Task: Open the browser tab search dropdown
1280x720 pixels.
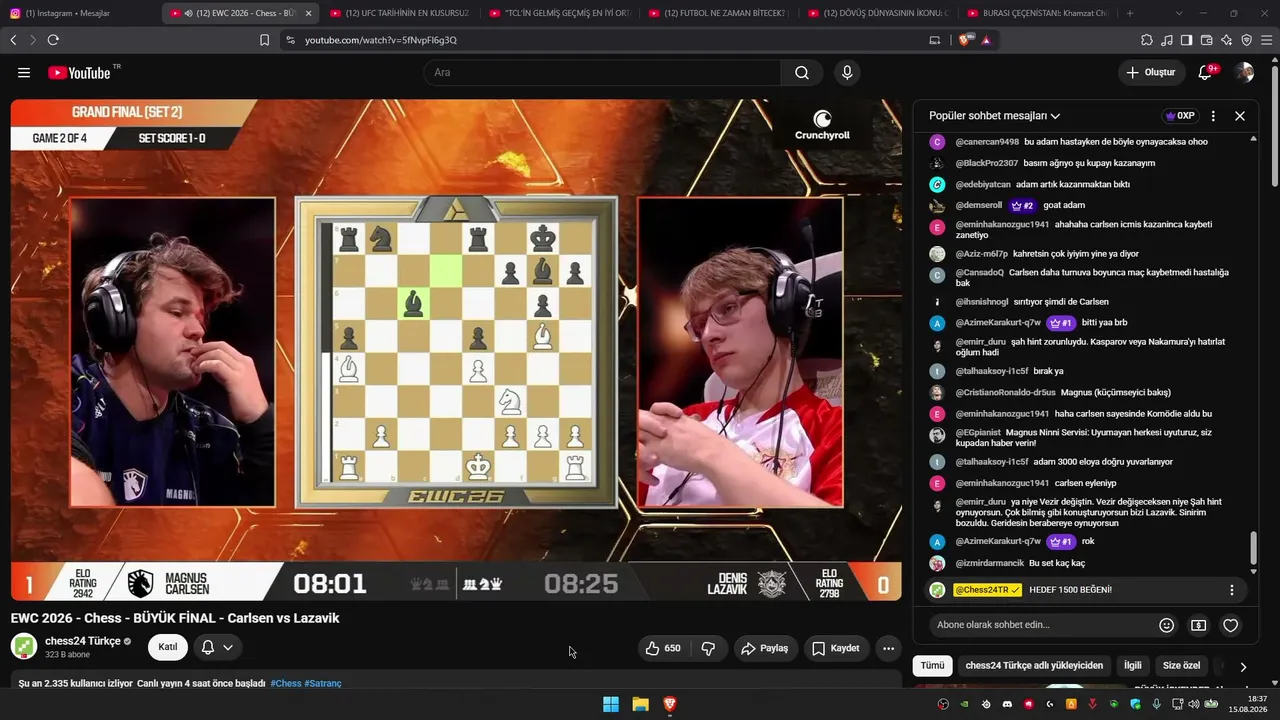Action: pos(1179,13)
